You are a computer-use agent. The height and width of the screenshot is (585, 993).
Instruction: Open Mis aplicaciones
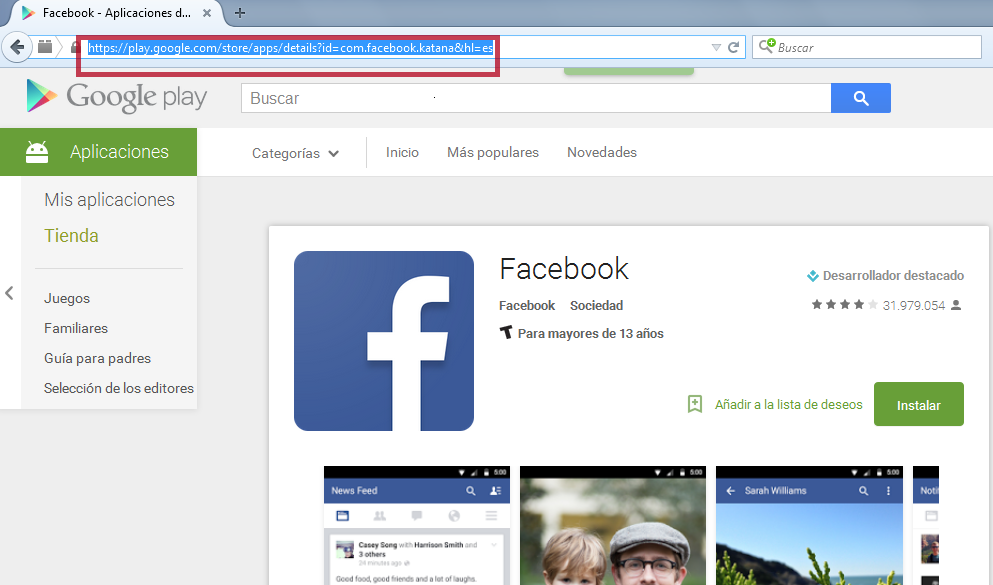click(110, 200)
